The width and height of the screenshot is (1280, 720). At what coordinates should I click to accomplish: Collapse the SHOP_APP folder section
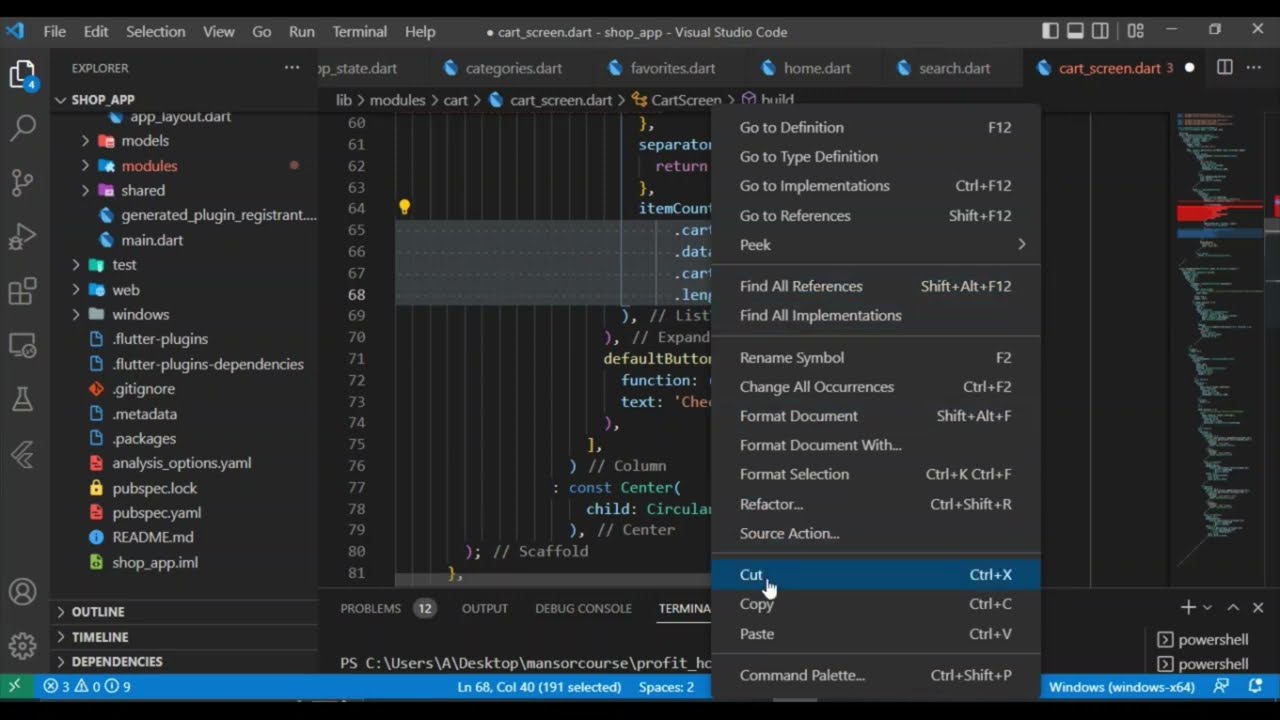[185, 100]
